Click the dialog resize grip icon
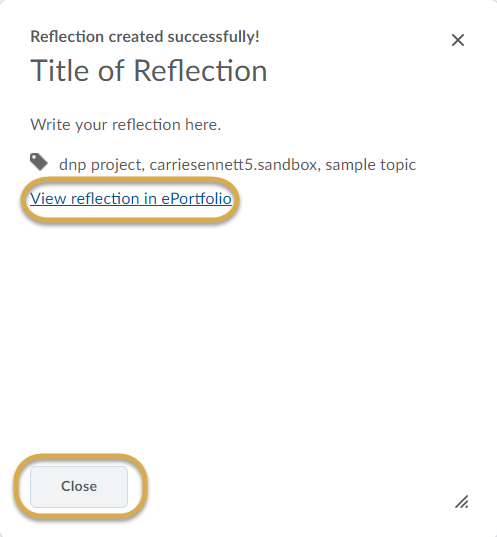The height and width of the screenshot is (537, 497). click(461, 502)
